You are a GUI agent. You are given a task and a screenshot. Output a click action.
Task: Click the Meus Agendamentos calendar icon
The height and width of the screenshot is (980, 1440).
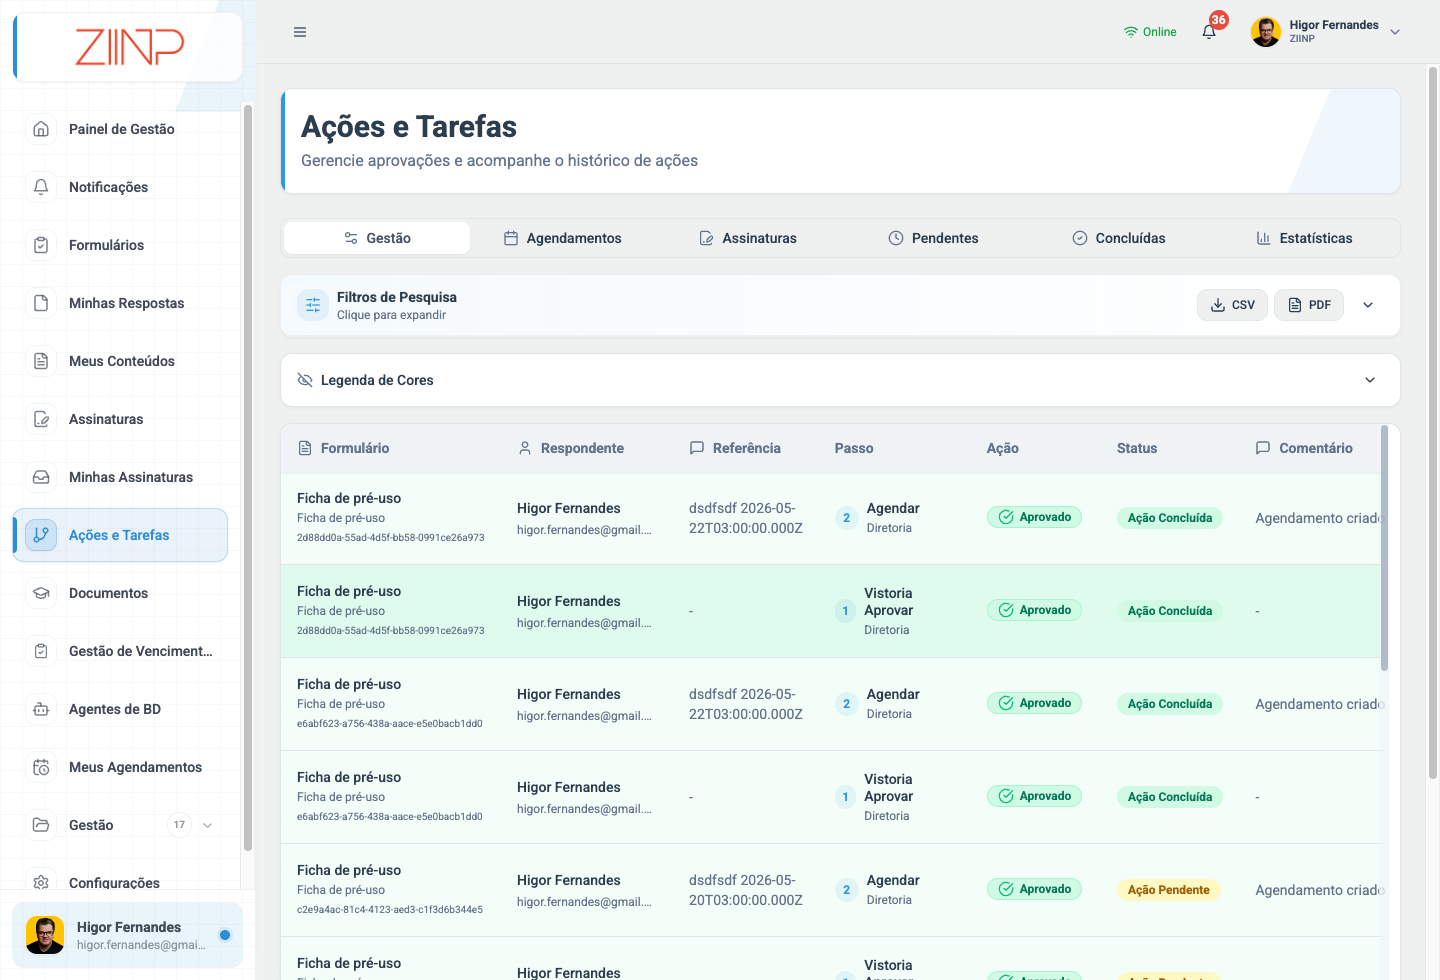[41, 767]
